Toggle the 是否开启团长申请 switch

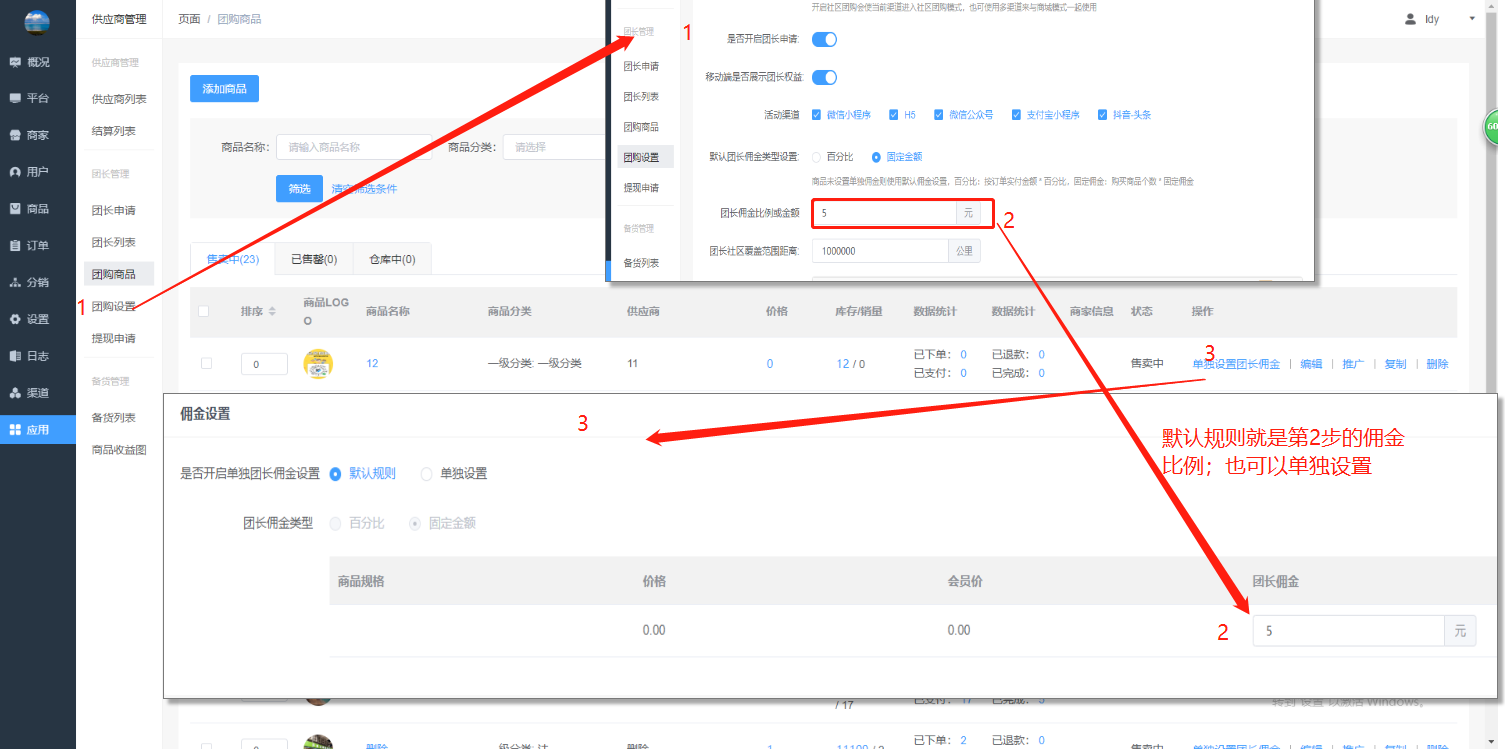[x=823, y=40]
